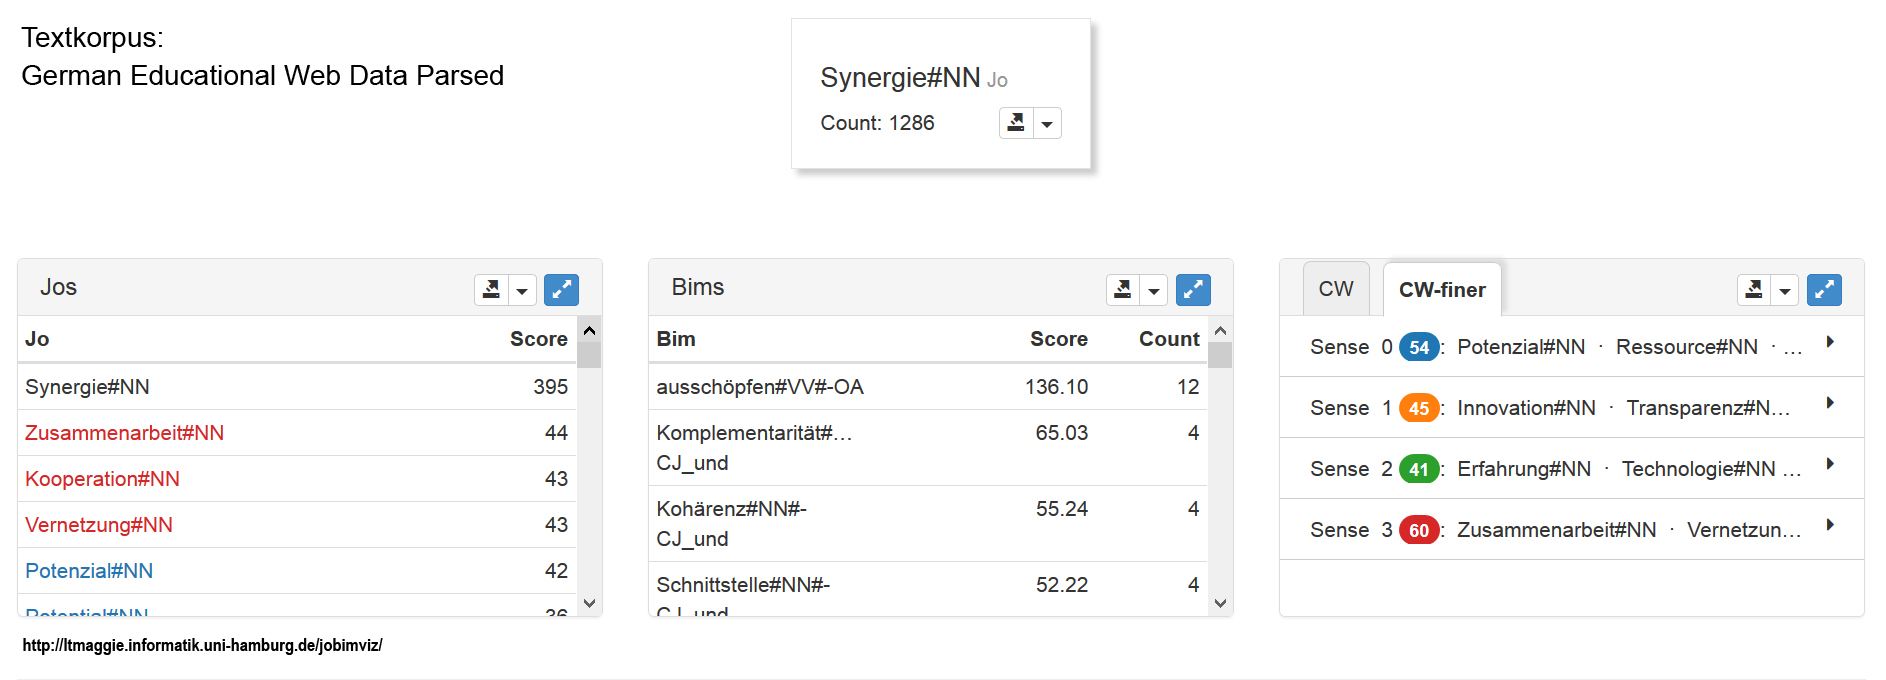Expand Sense 0 row arrow
Viewport: 1886px width, 680px height.
coord(1830,342)
